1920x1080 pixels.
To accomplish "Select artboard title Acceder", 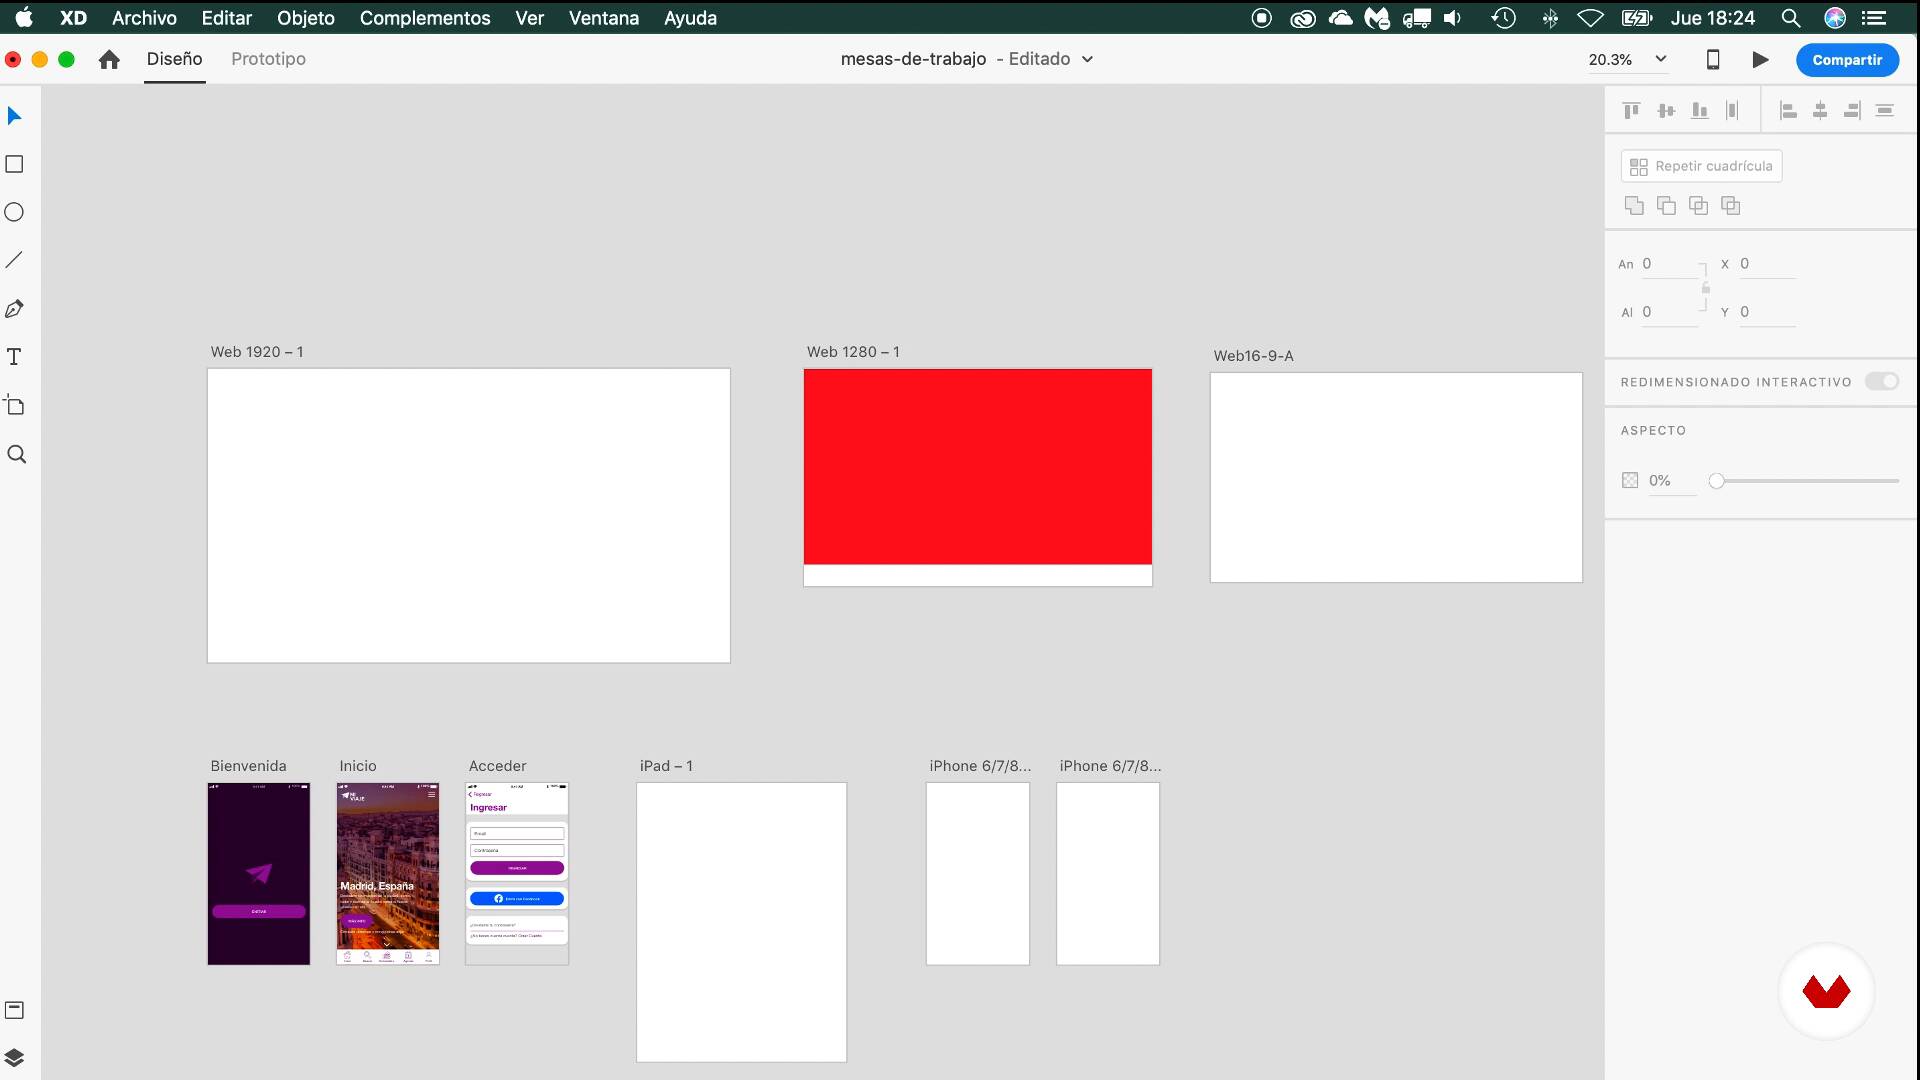I will point(498,766).
